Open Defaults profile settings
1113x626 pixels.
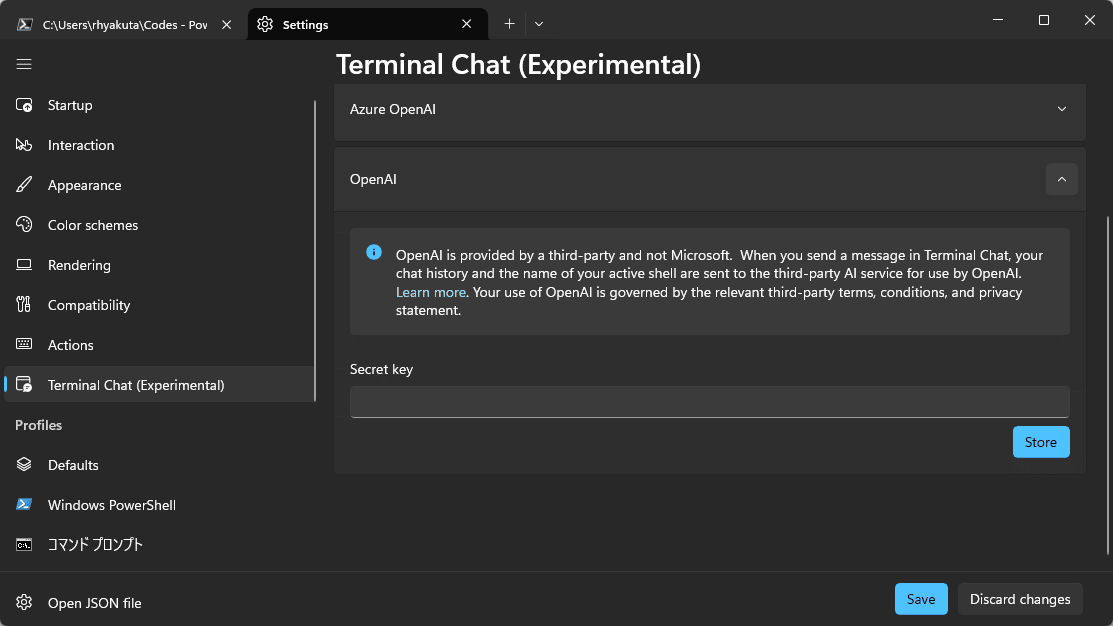(159, 465)
